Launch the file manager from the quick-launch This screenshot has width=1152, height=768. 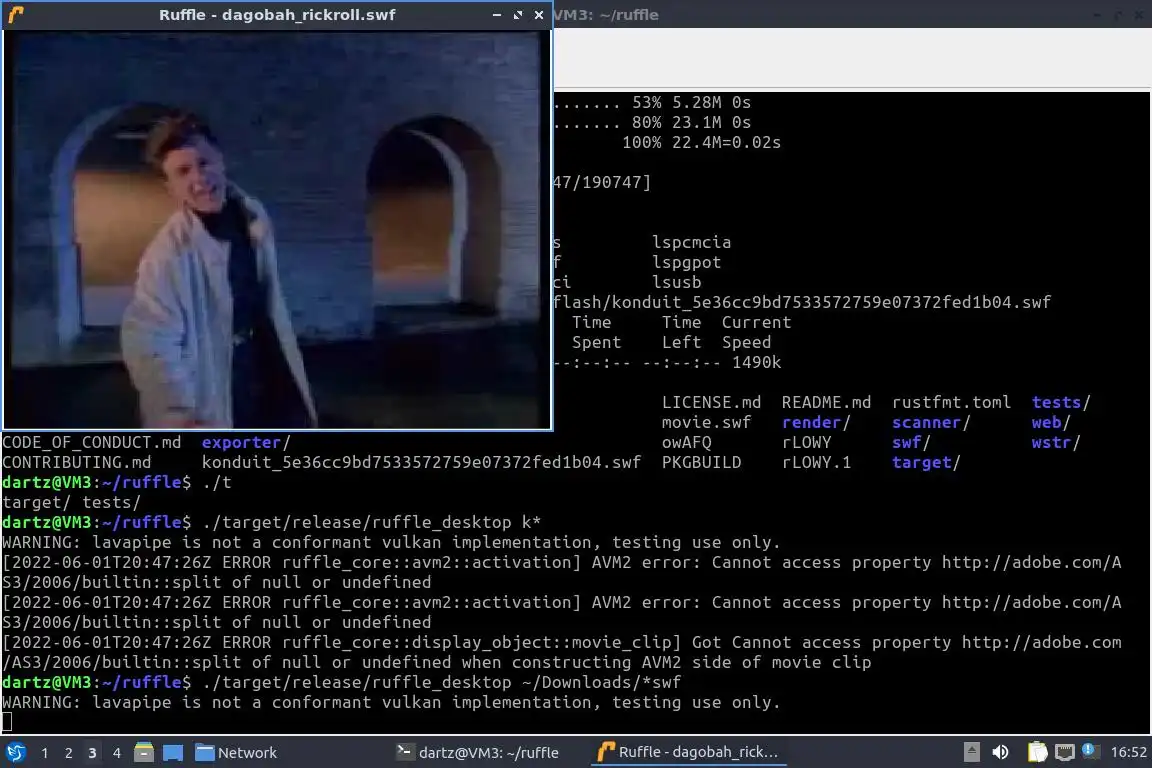click(144, 752)
